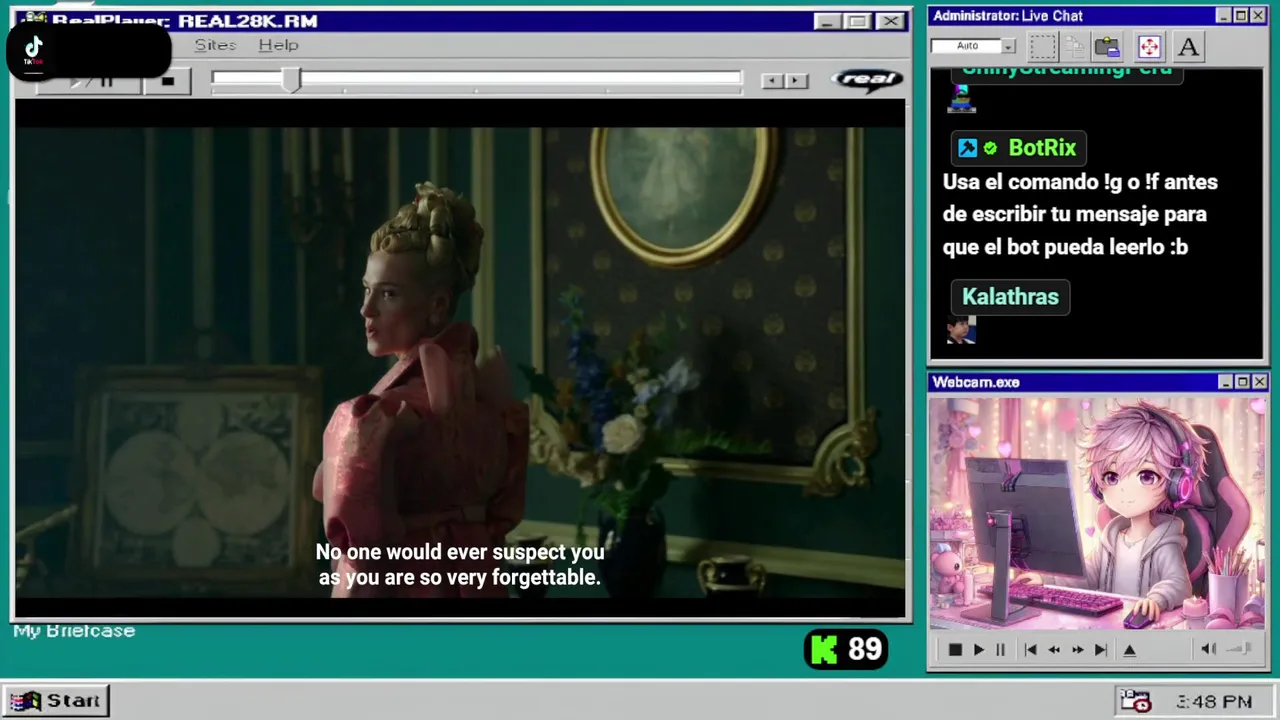Click the Paste icon in Live Chat toolbar
The width and height of the screenshot is (1280, 720).
point(1107,46)
